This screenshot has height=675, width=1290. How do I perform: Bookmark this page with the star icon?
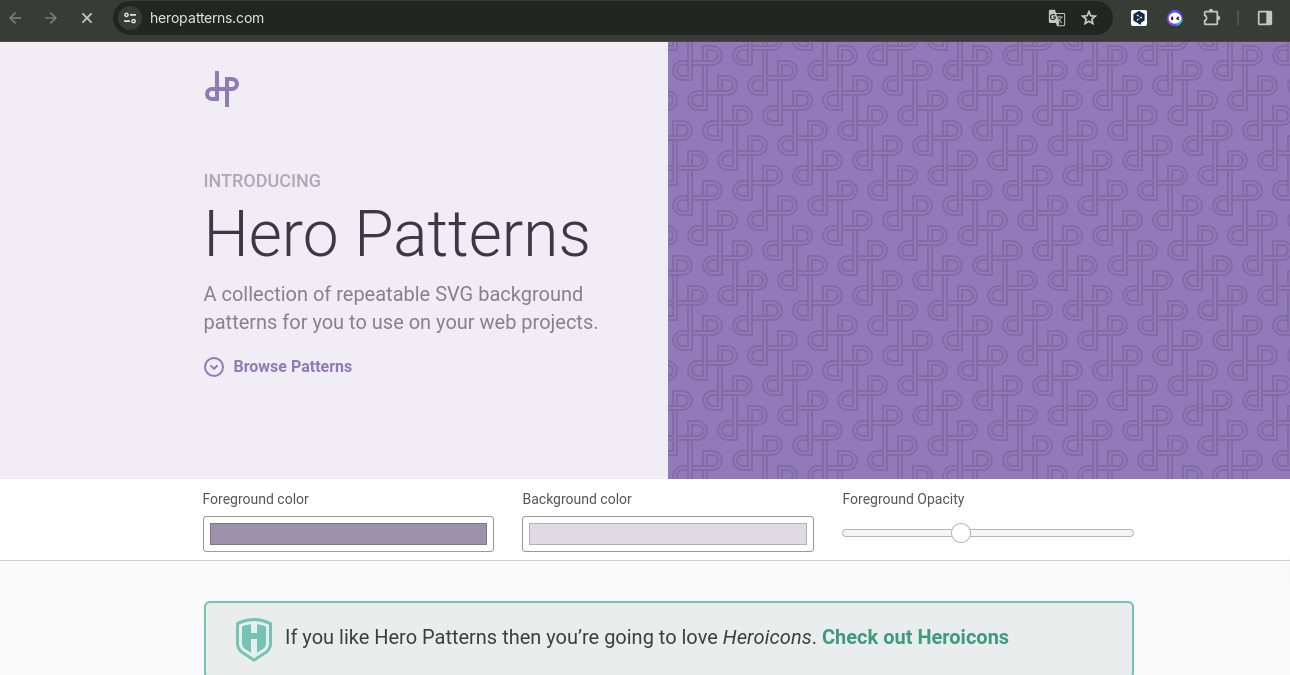1089,18
